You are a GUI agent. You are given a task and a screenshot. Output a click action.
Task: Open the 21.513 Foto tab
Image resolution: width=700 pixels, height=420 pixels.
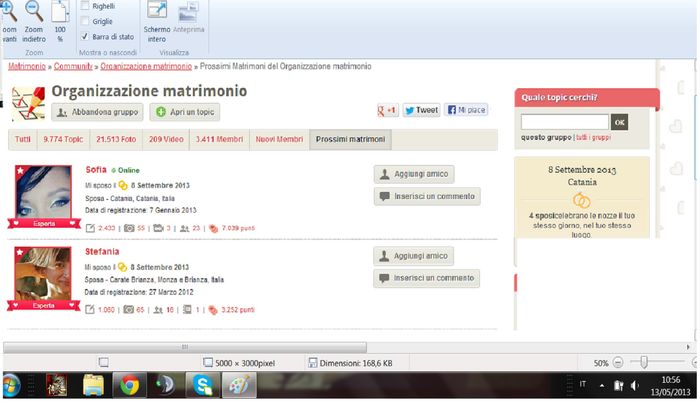click(x=114, y=139)
